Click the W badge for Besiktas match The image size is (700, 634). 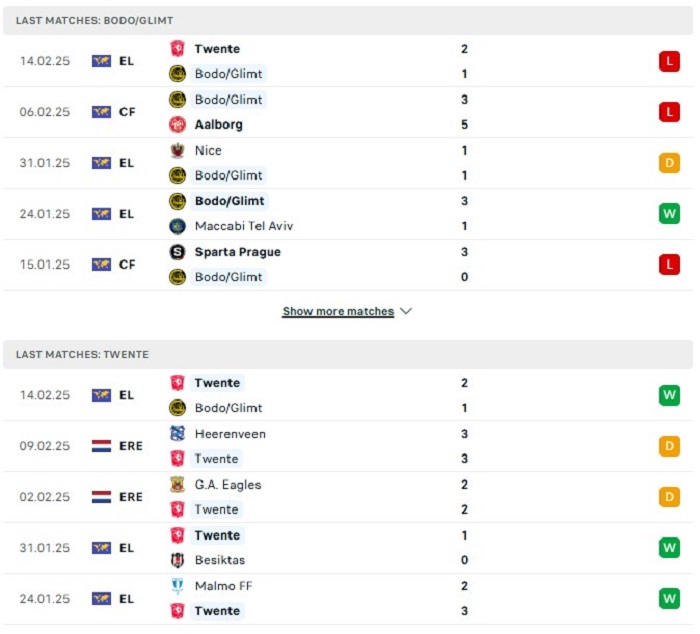pyautogui.click(x=669, y=548)
